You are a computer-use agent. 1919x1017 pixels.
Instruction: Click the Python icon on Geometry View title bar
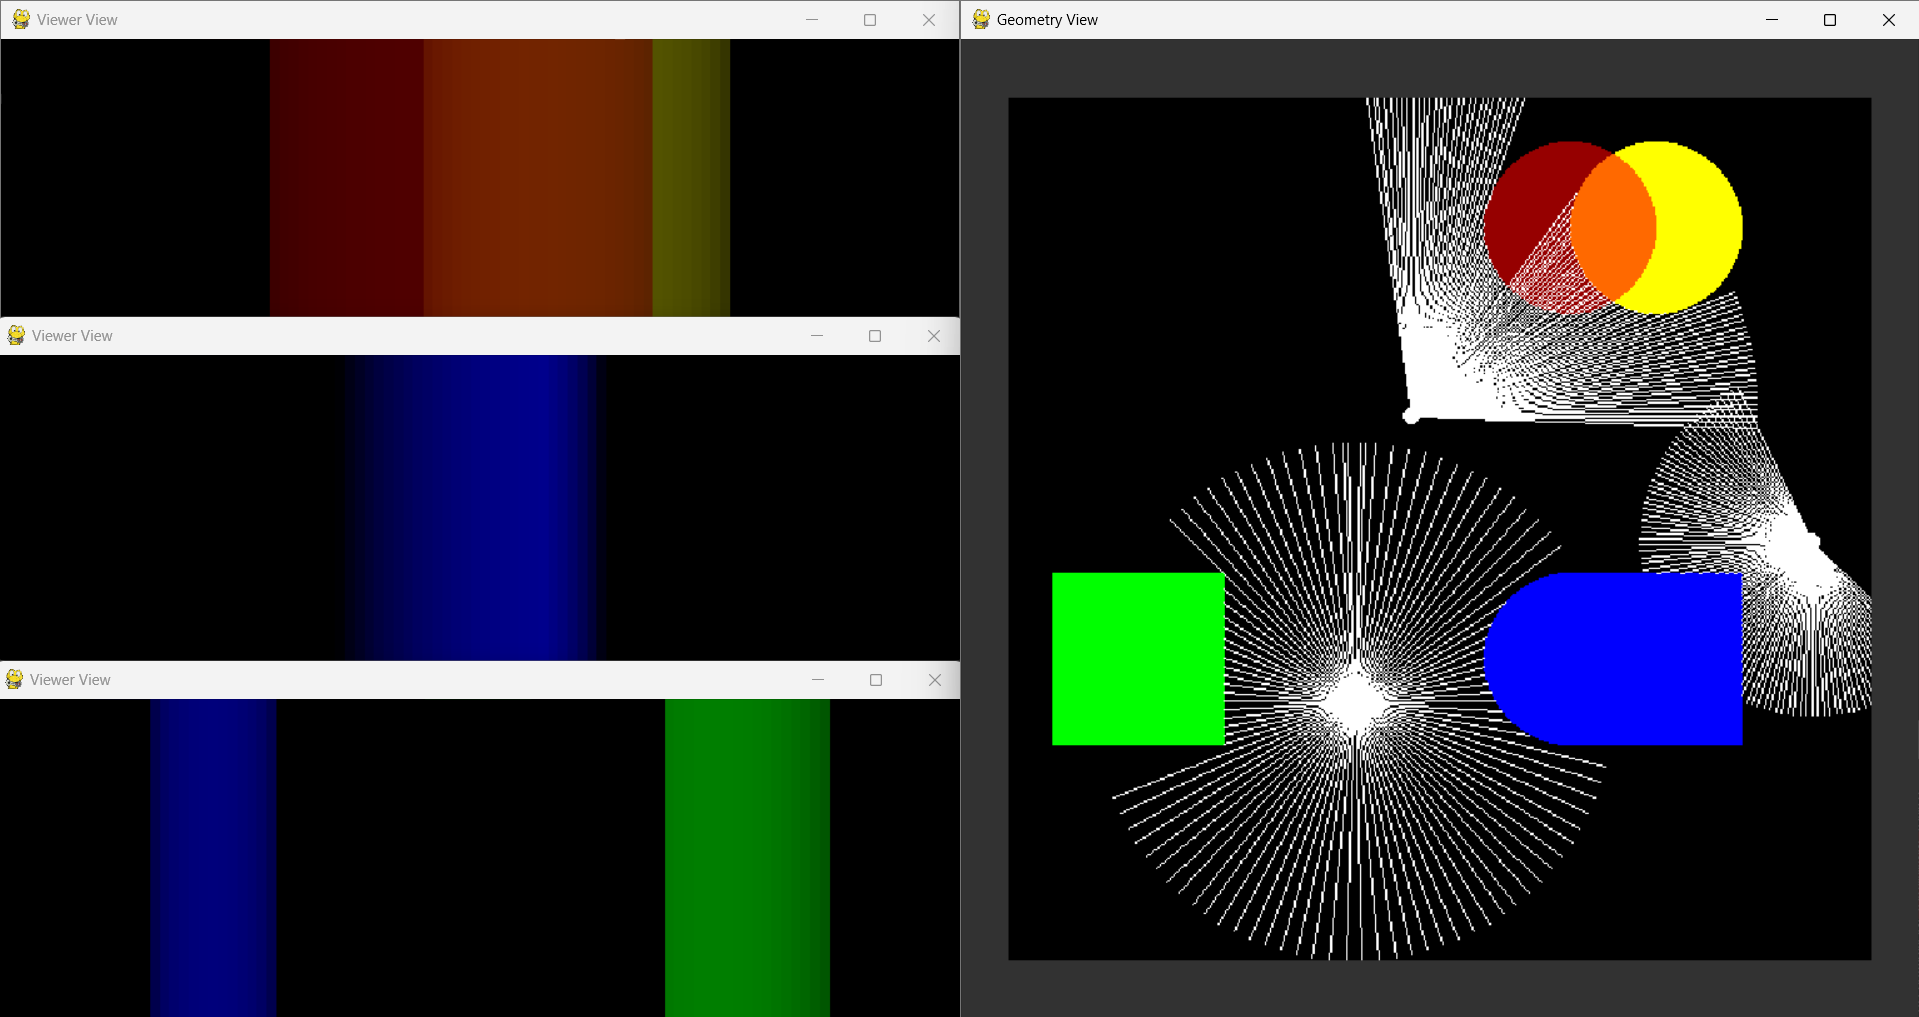point(979,19)
